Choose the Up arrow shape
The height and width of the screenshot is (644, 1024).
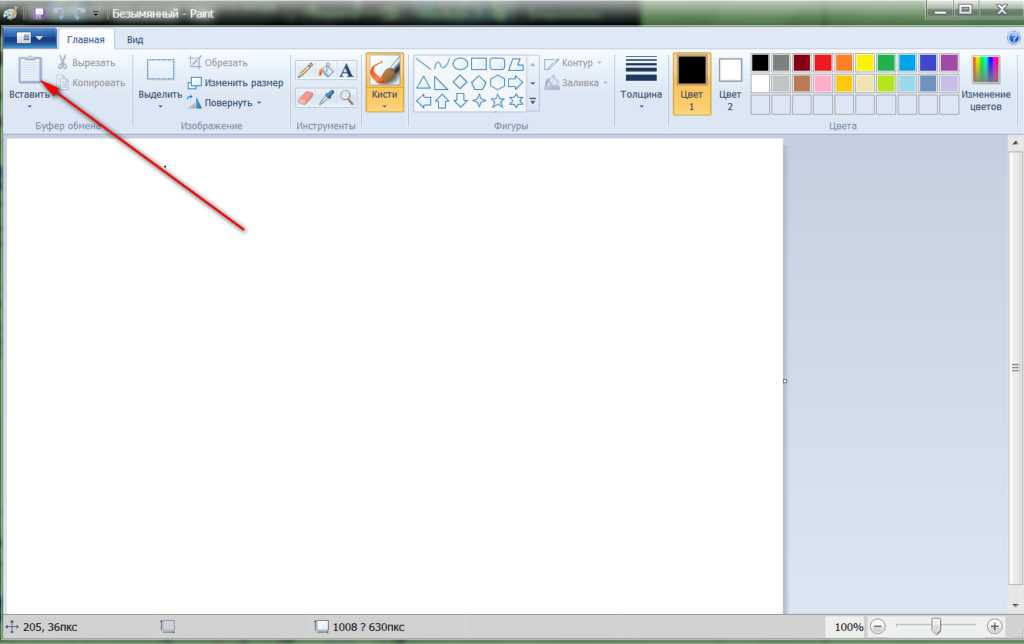tap(441, 101)
